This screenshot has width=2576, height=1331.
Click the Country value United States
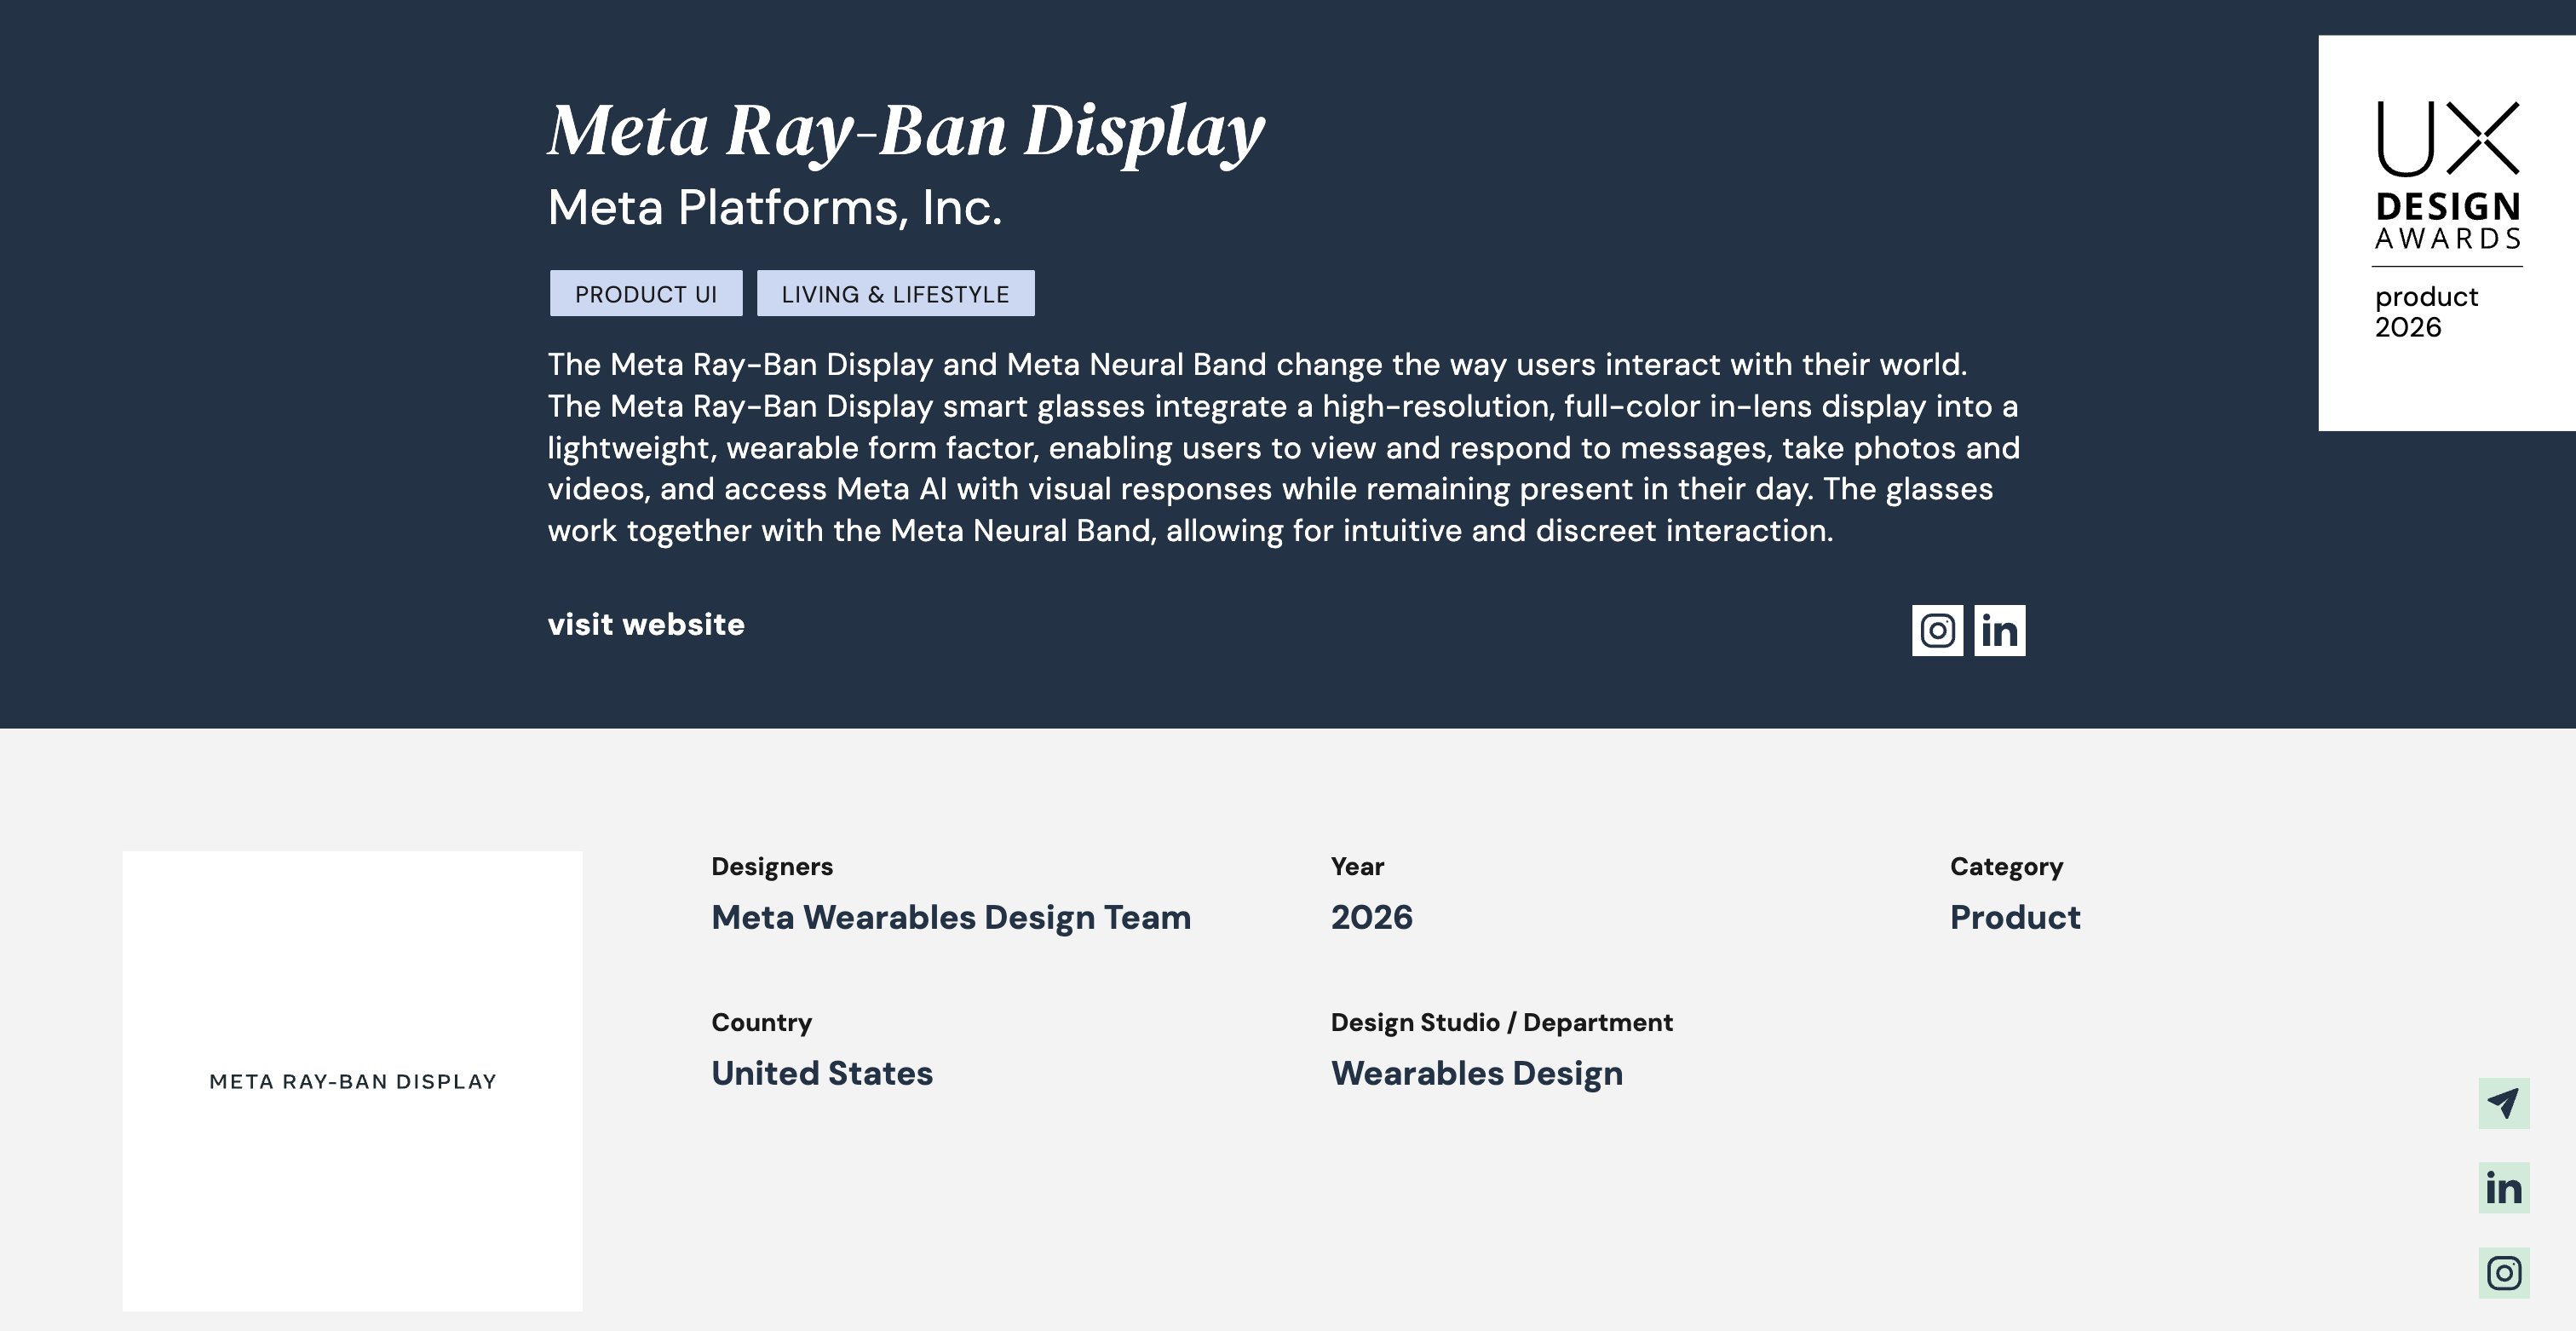point(822,1073)
